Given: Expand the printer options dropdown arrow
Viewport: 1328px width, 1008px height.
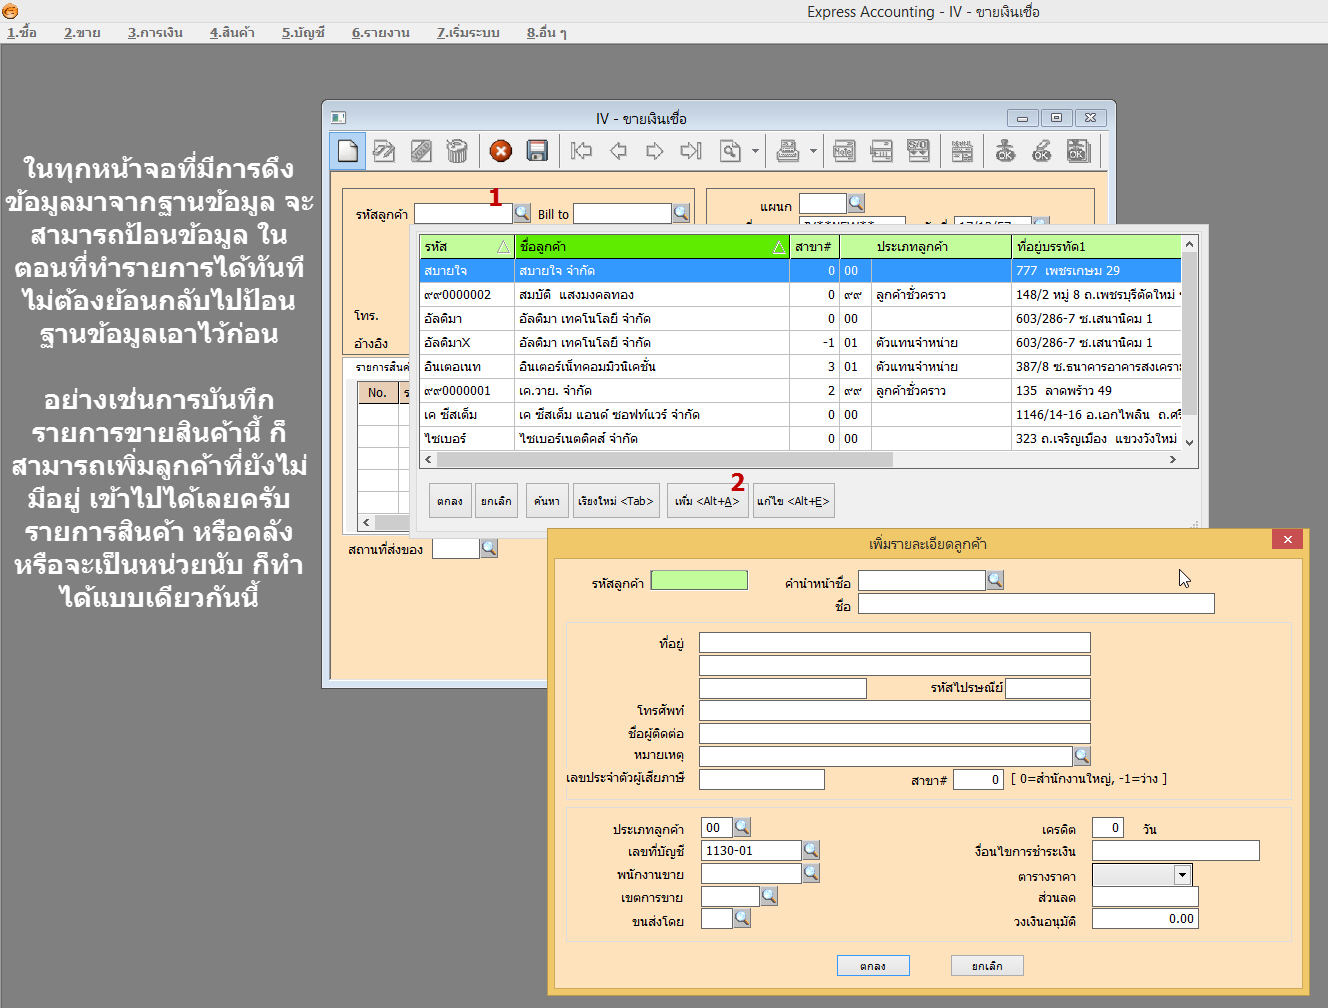Looking at the screenshot, I should click(x=813, y=152).
